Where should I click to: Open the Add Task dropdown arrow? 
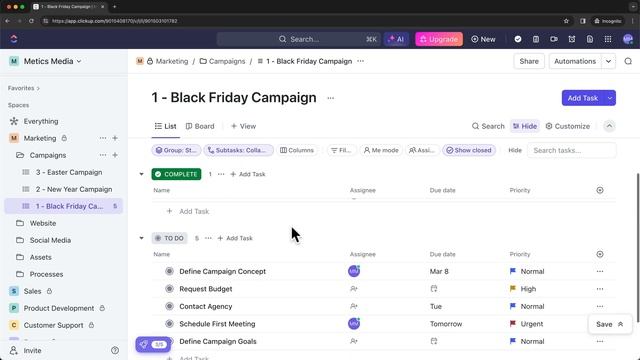coord(610,98)
